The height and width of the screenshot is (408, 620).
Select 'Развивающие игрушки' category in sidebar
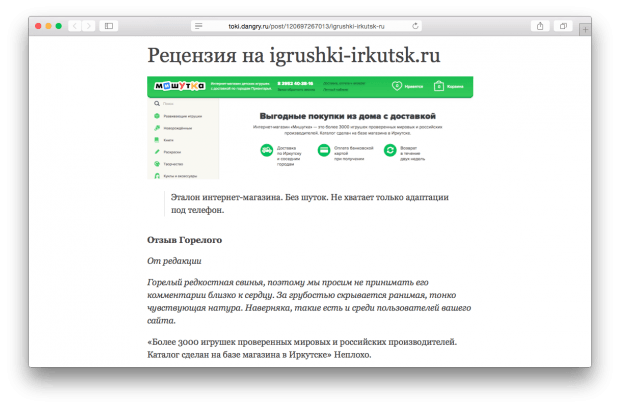pos(182,117)
